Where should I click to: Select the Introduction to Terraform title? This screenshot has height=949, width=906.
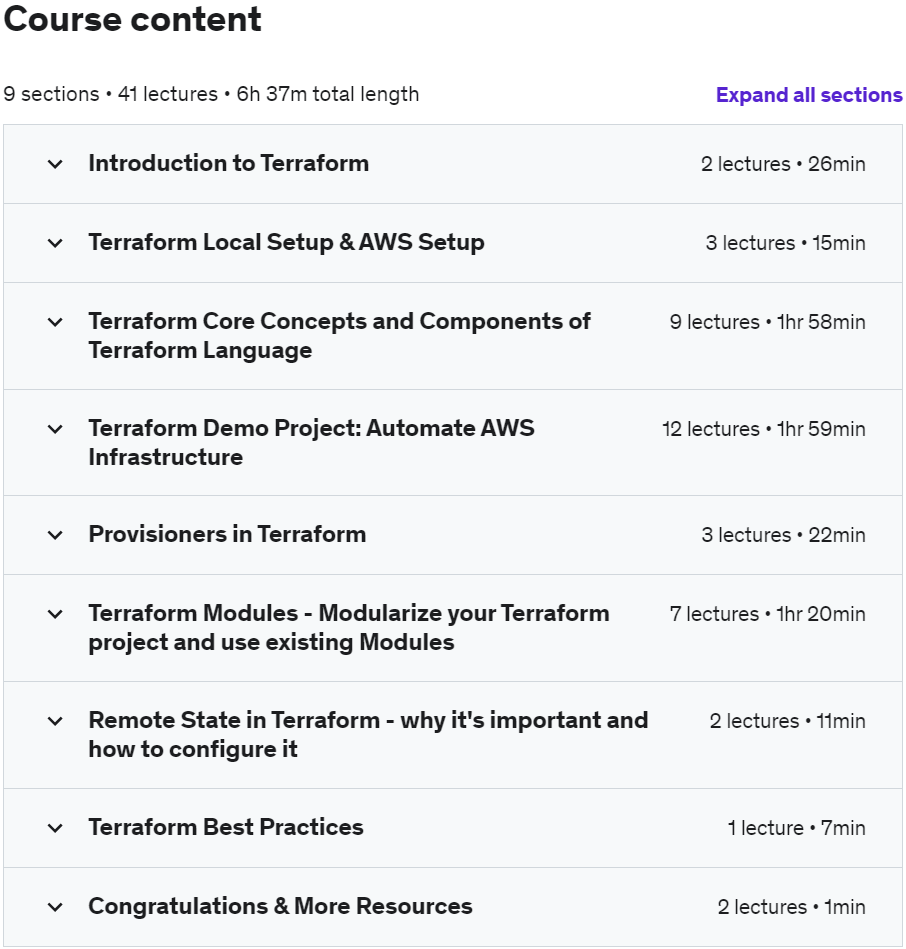tap(229, 163)
